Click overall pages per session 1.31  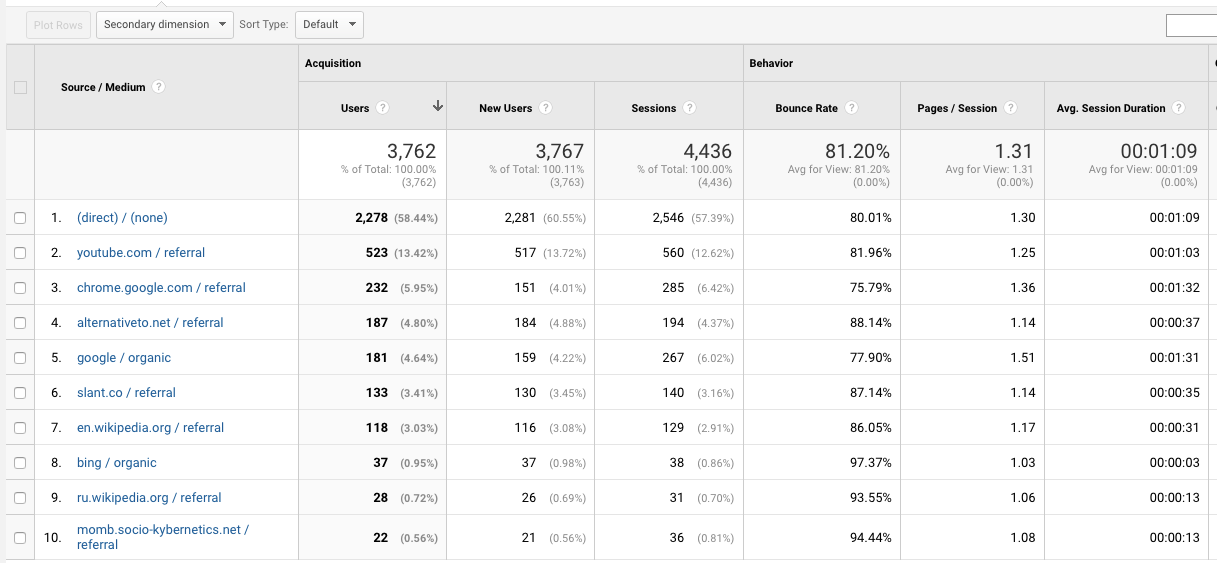1013,151
